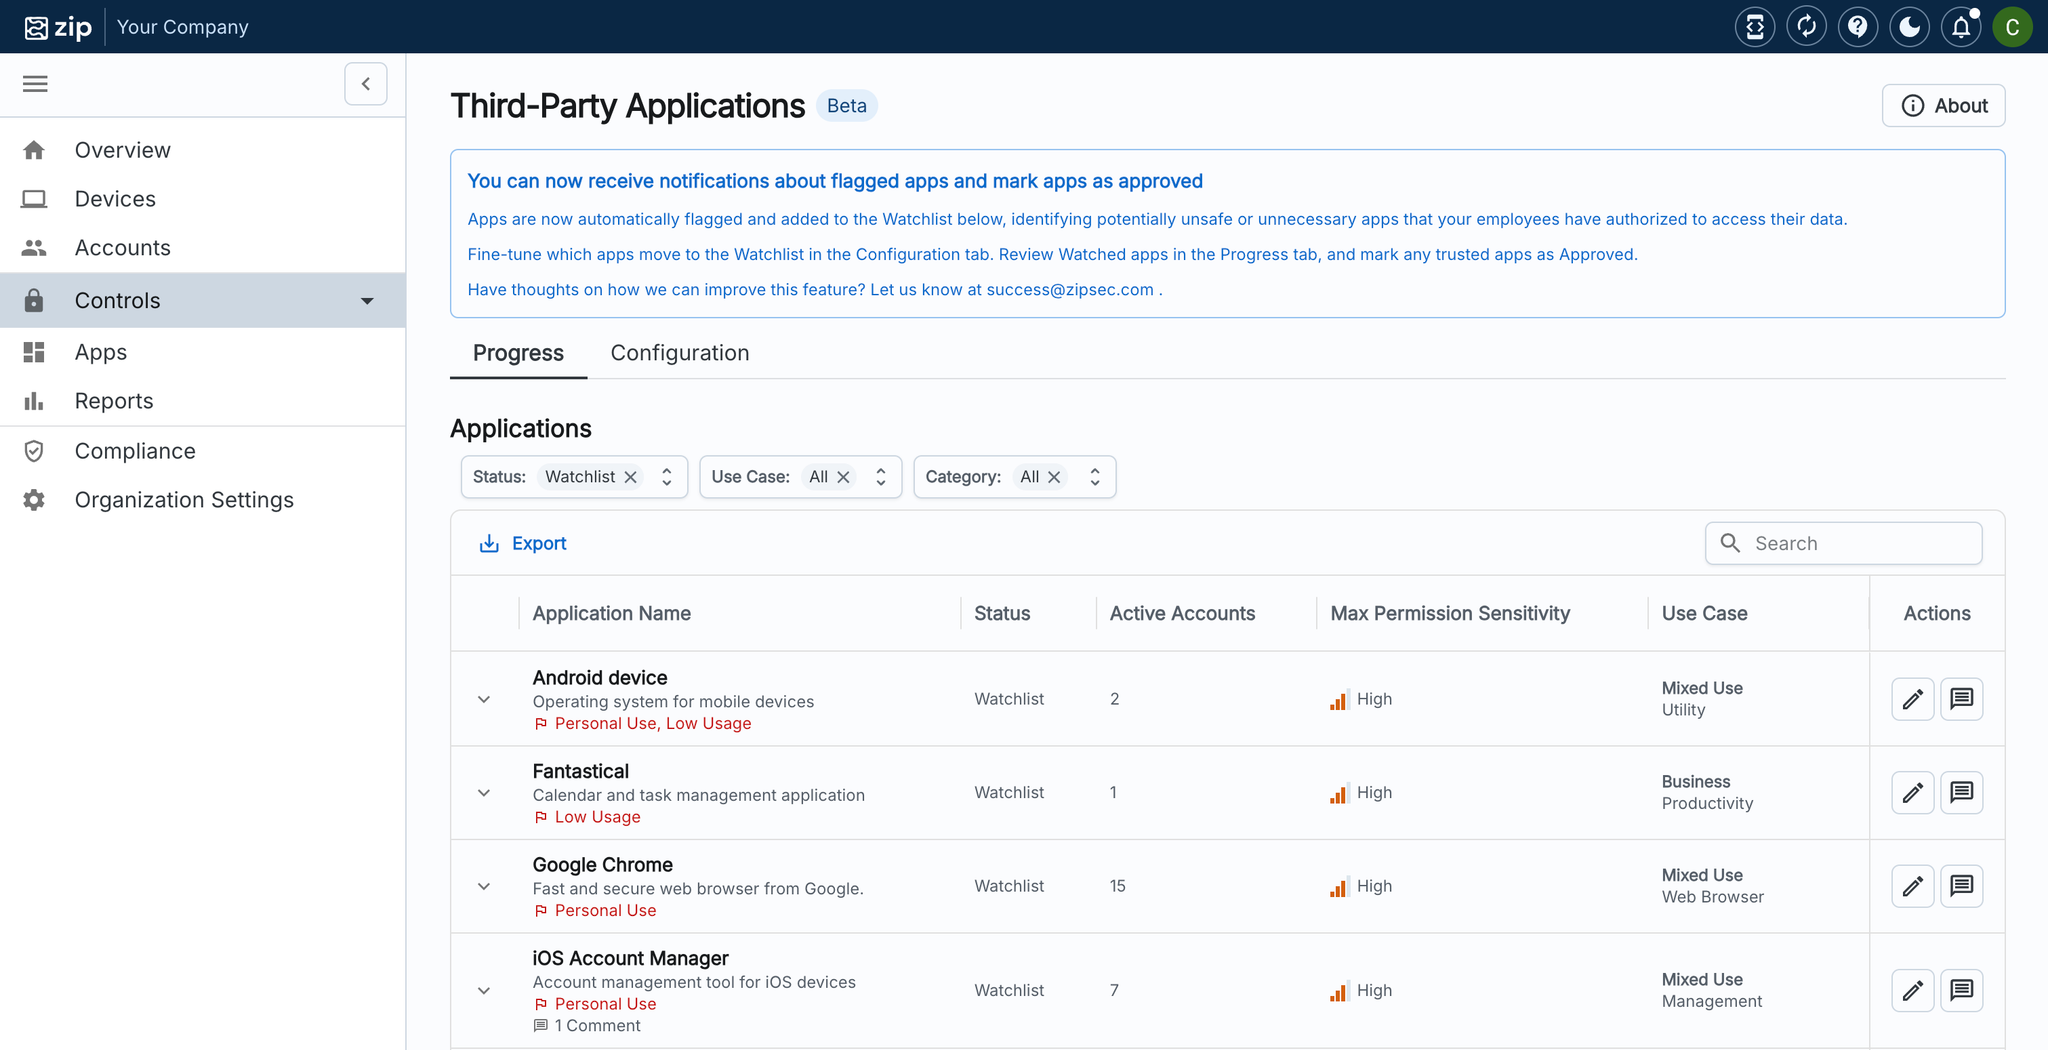Toggle dark mode moon icon
This screenshot has width=2048, height=1050.
point(1909,27)
